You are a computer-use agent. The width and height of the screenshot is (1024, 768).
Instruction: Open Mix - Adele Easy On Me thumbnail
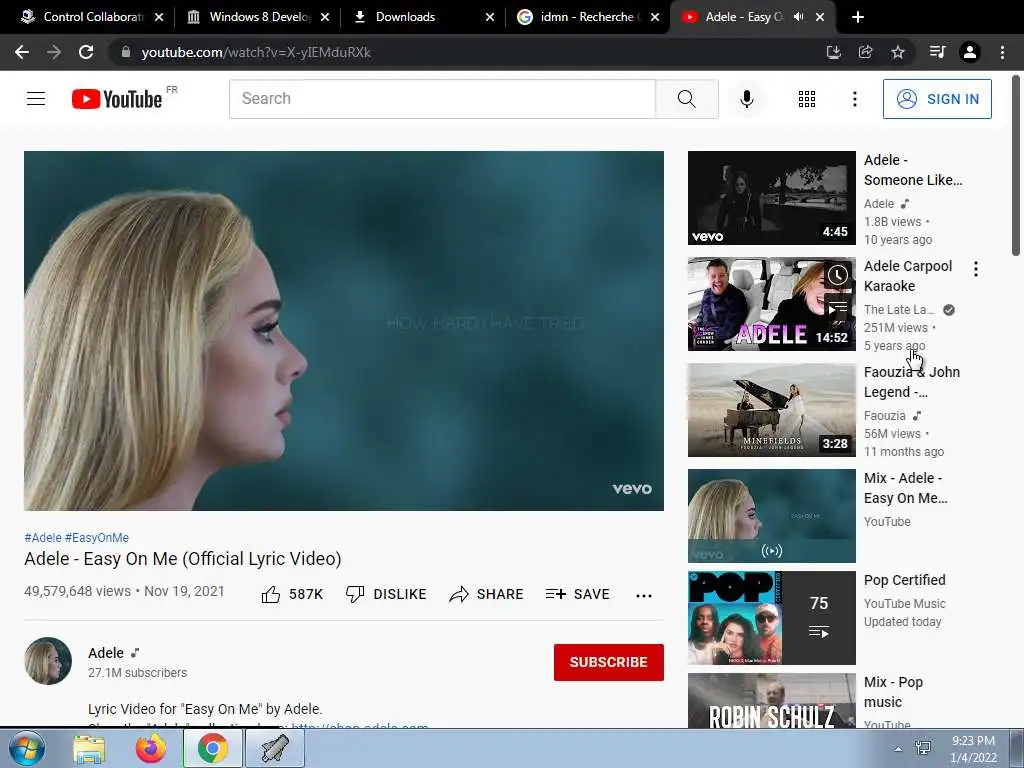(x=771, y=516)
